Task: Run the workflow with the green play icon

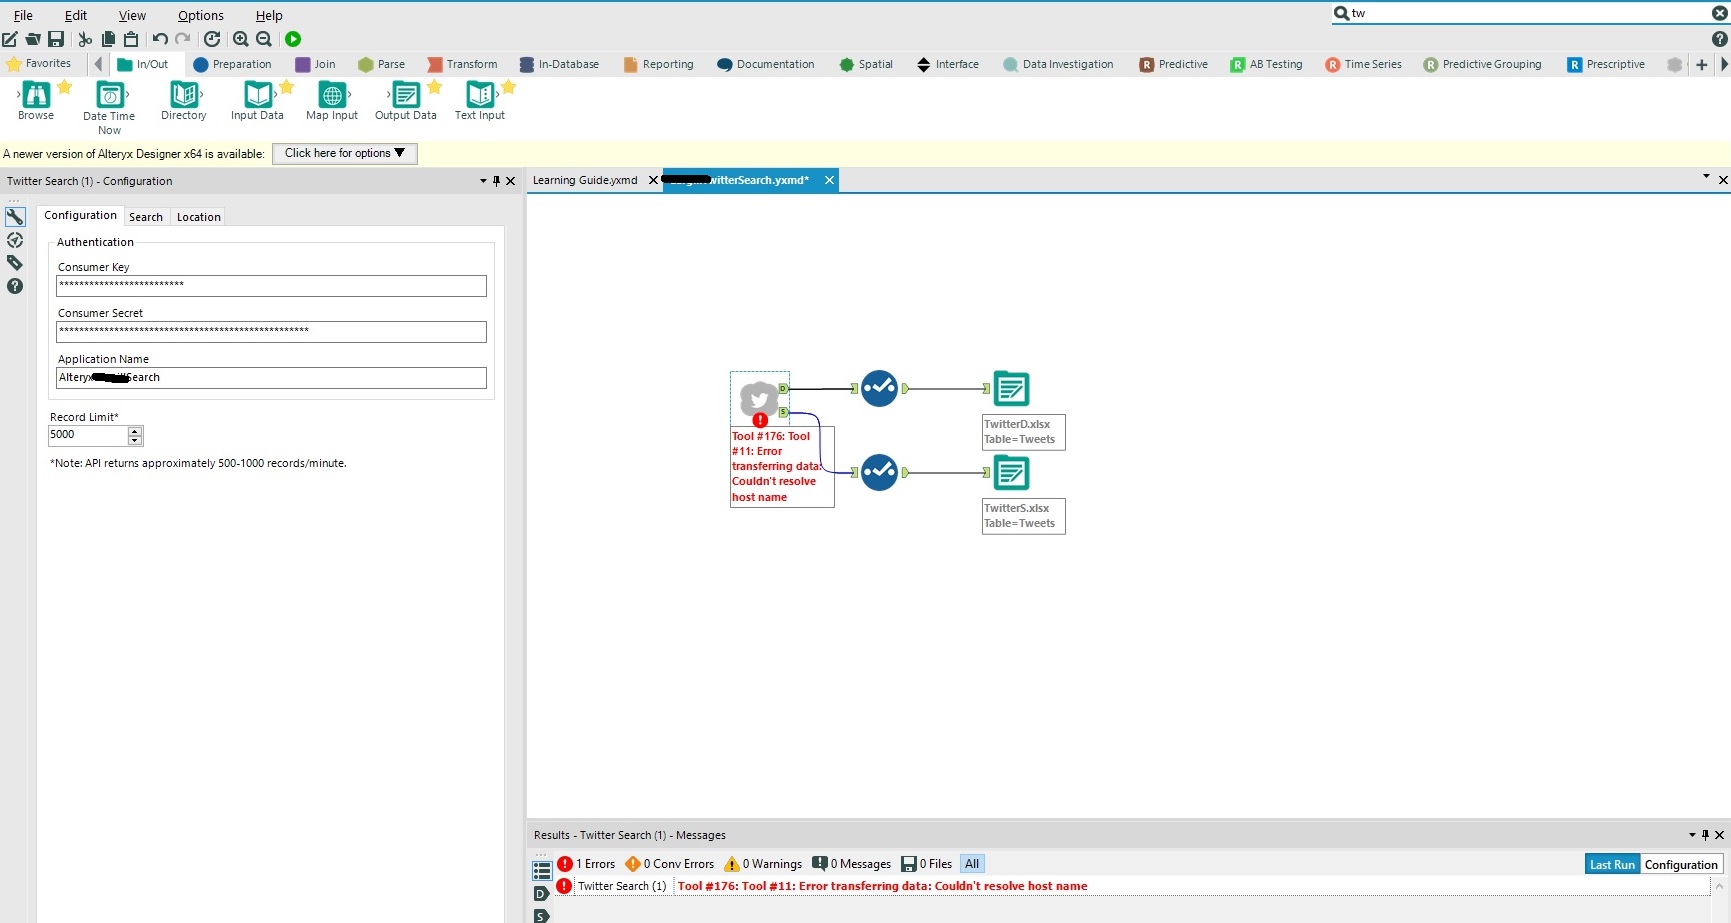Action: coord(293,39)
